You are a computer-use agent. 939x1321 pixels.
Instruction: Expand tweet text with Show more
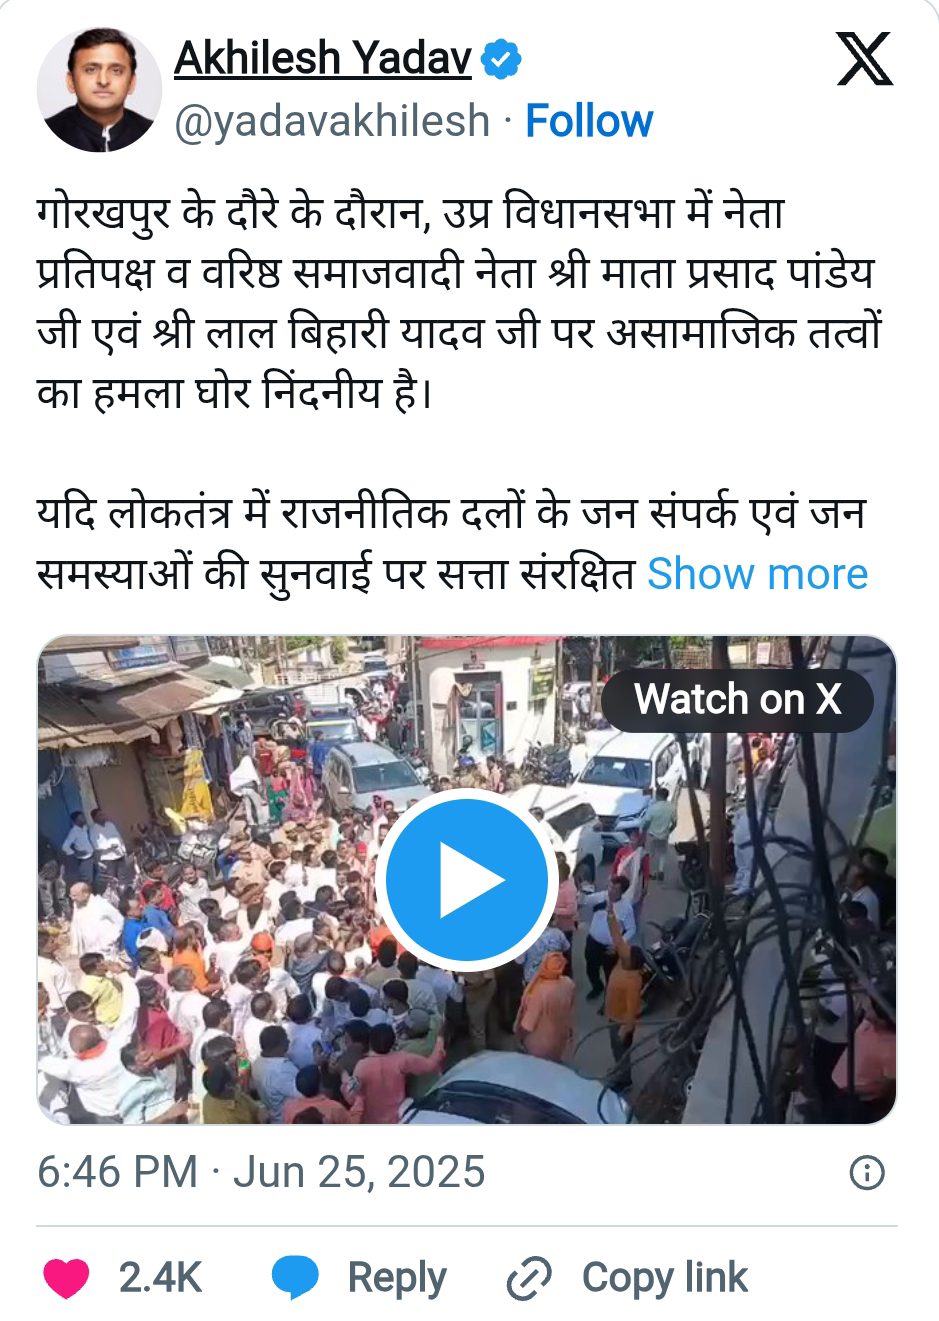click(x=757, y=574)
